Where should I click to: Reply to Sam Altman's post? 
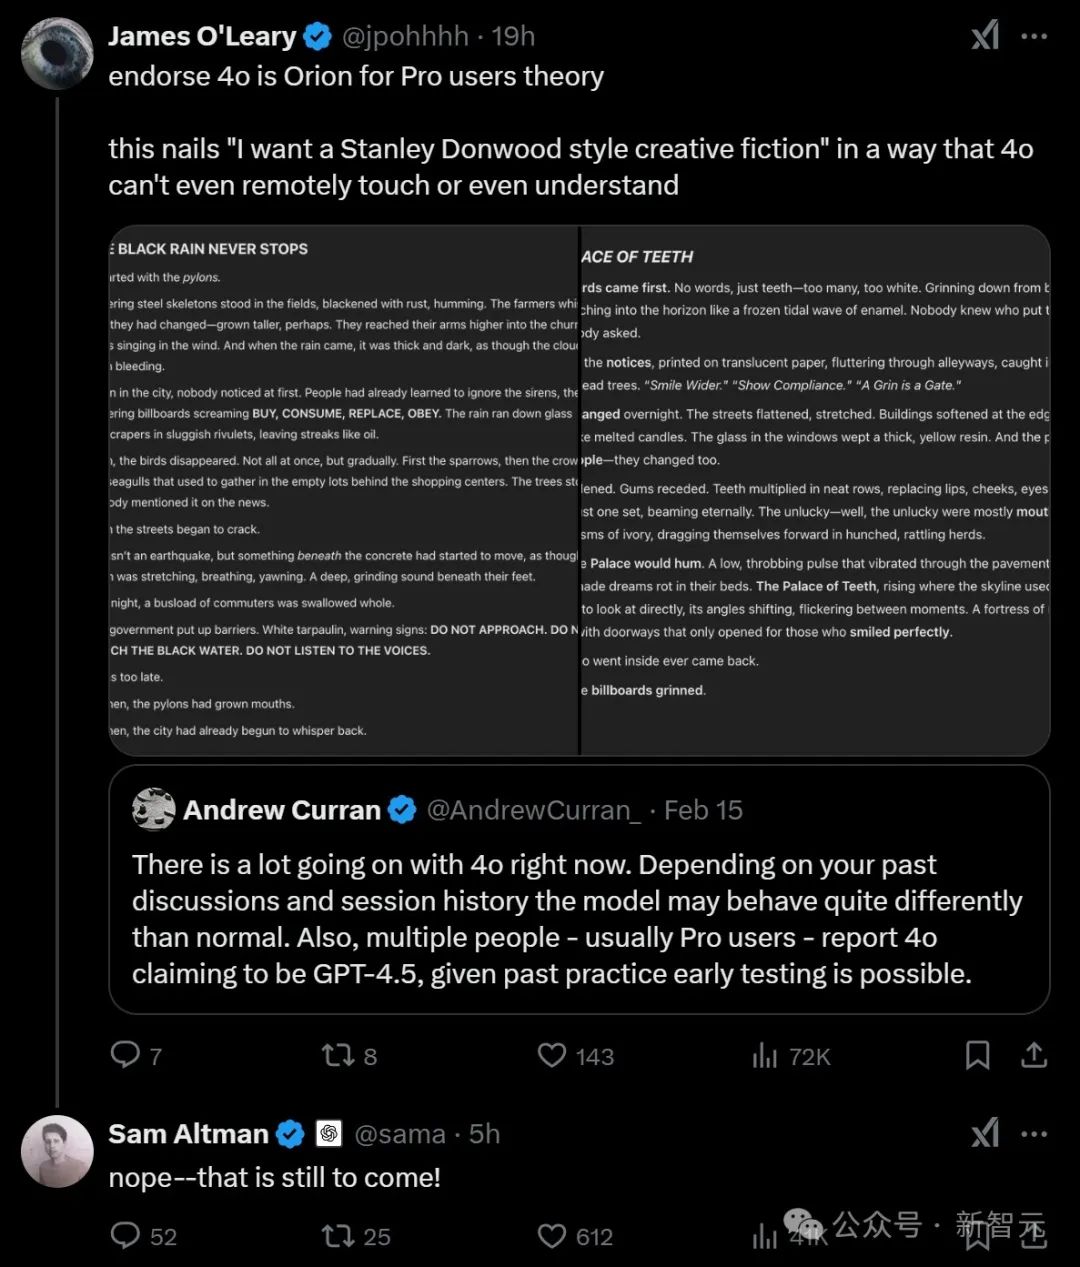125,1236
